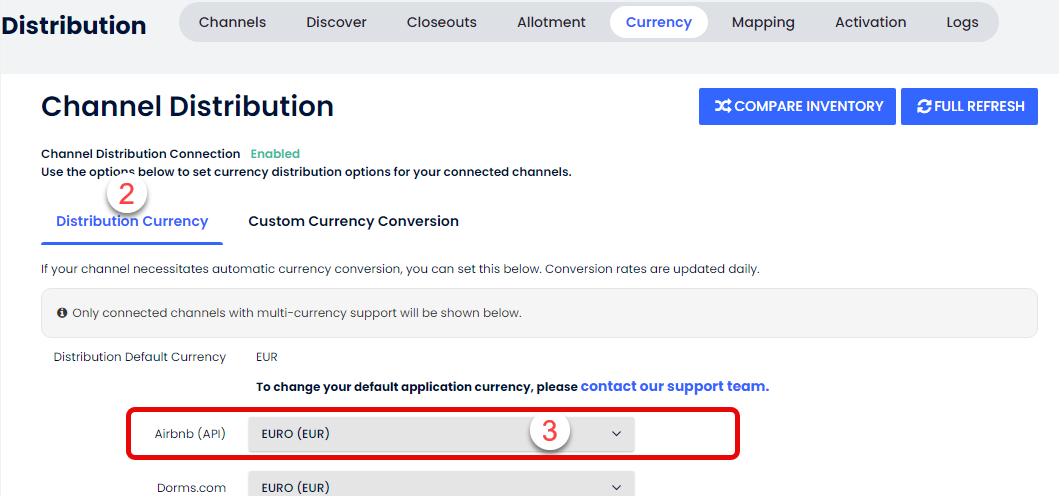Open the Discover tab
Viewport: 1059px width, 496px height.
coord(336,22)
